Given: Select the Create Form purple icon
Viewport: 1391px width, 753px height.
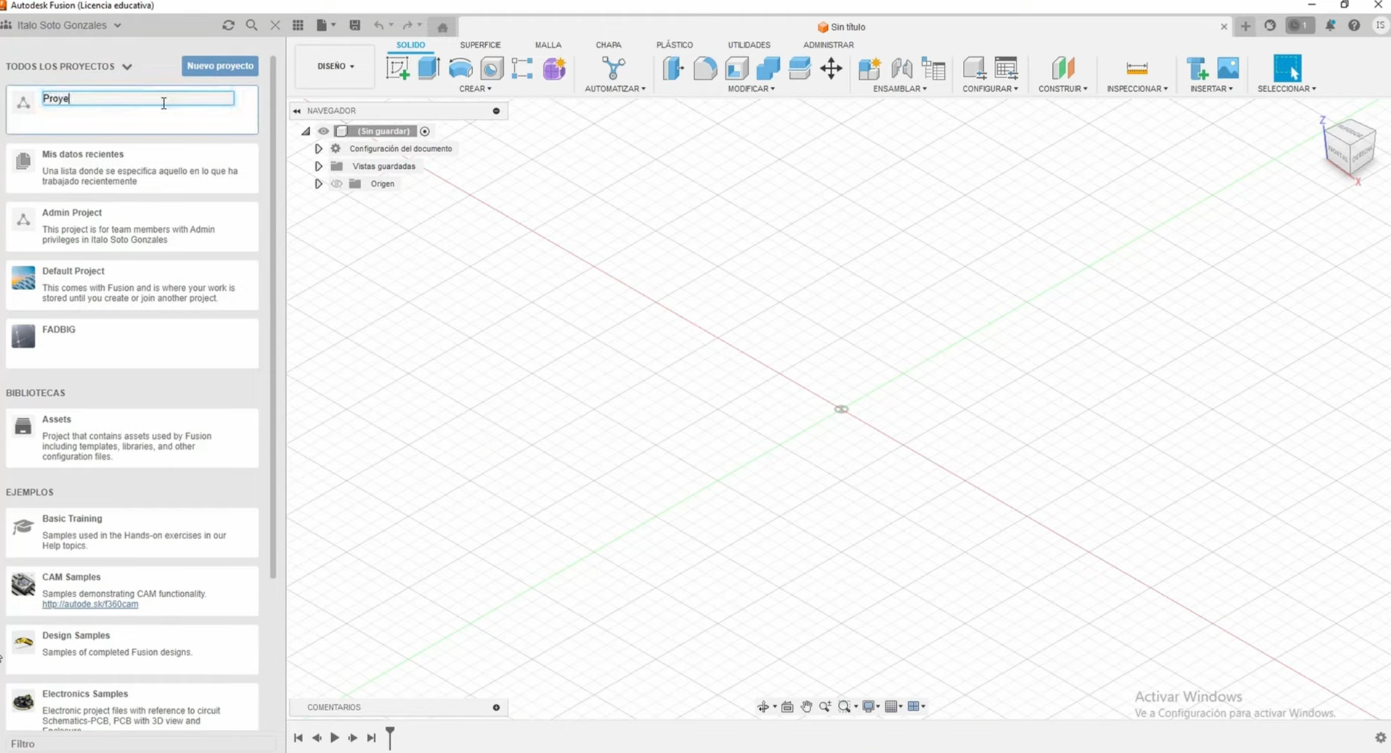Looking at the screenshot, I should [x=554, y=68].
